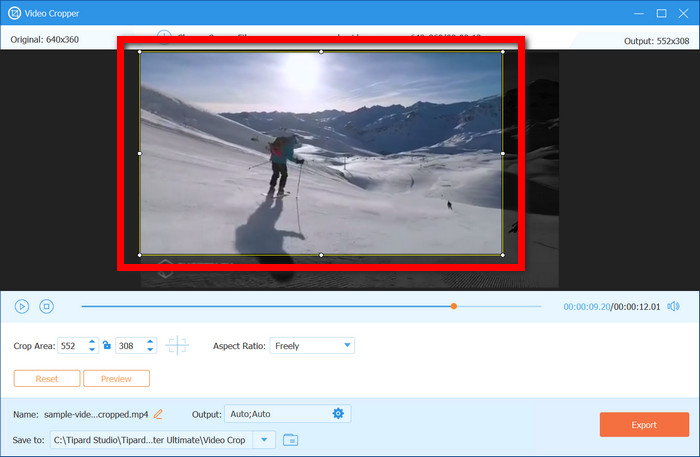Increase crop width with up arrow
This screenshot has width=700, height=457.
(92, 341)
